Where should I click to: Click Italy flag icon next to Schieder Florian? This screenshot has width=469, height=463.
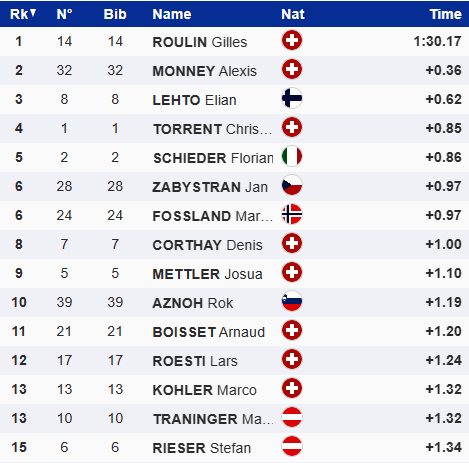coord(292,157)
